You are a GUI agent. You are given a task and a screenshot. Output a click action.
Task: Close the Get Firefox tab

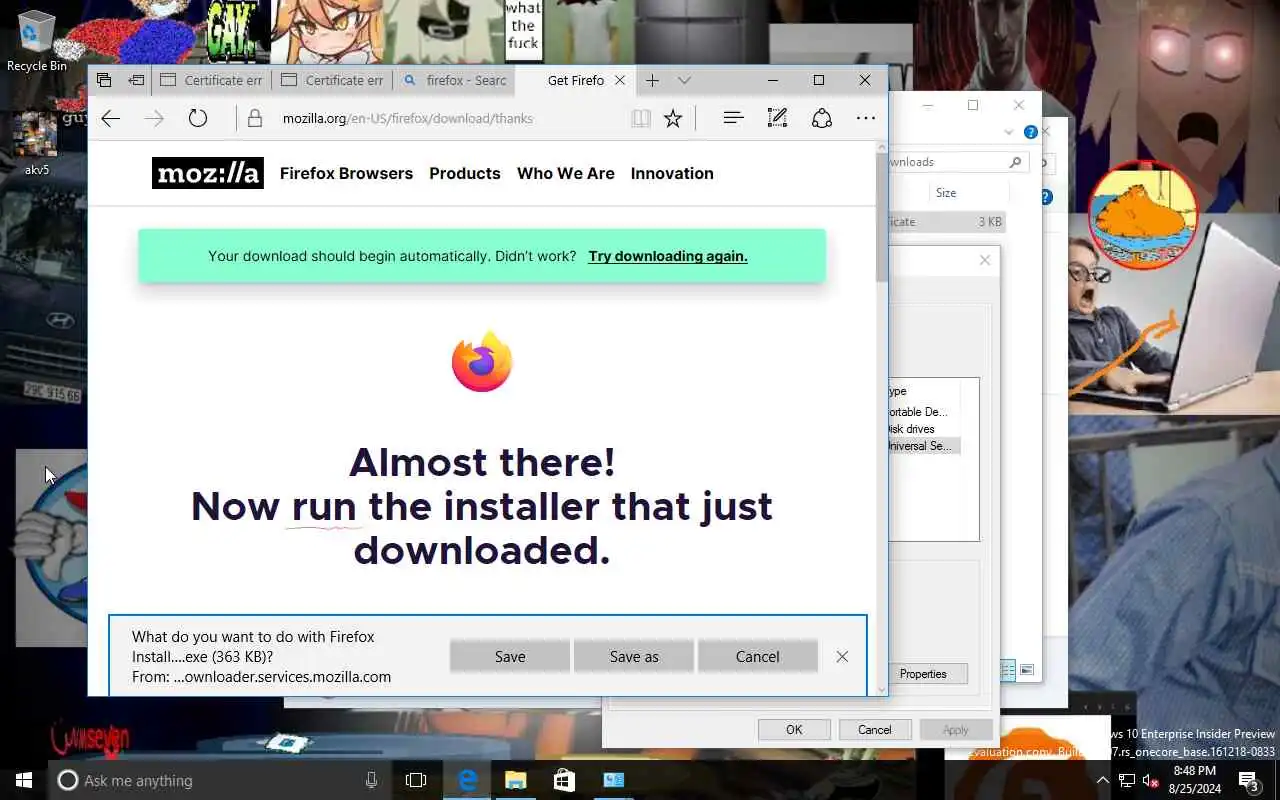(620, 80)
